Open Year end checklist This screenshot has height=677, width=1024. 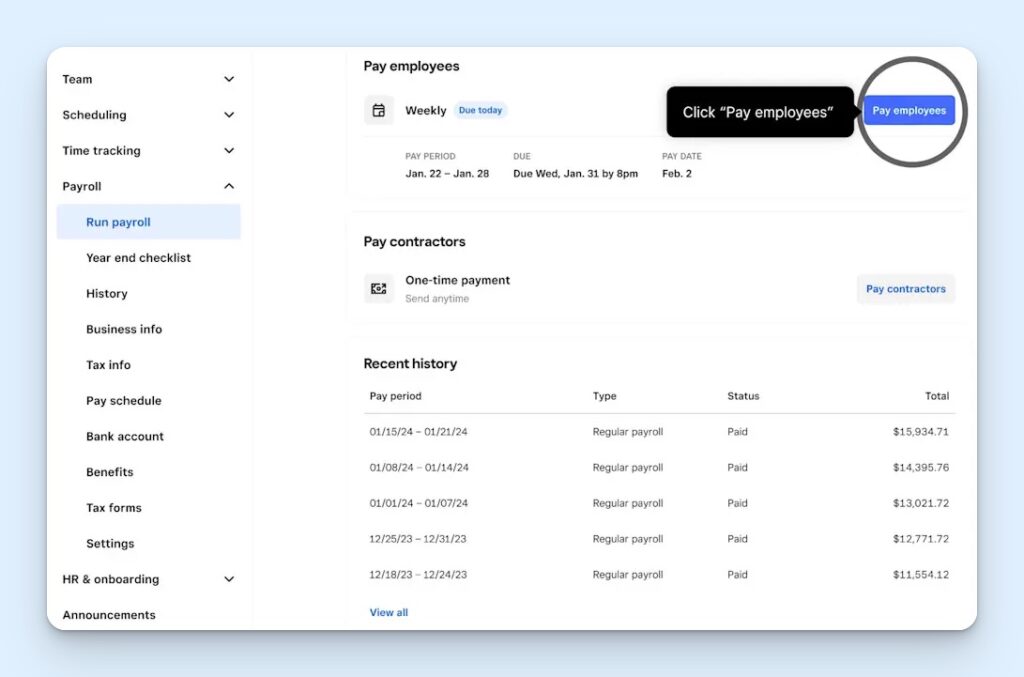coord(138,258)
